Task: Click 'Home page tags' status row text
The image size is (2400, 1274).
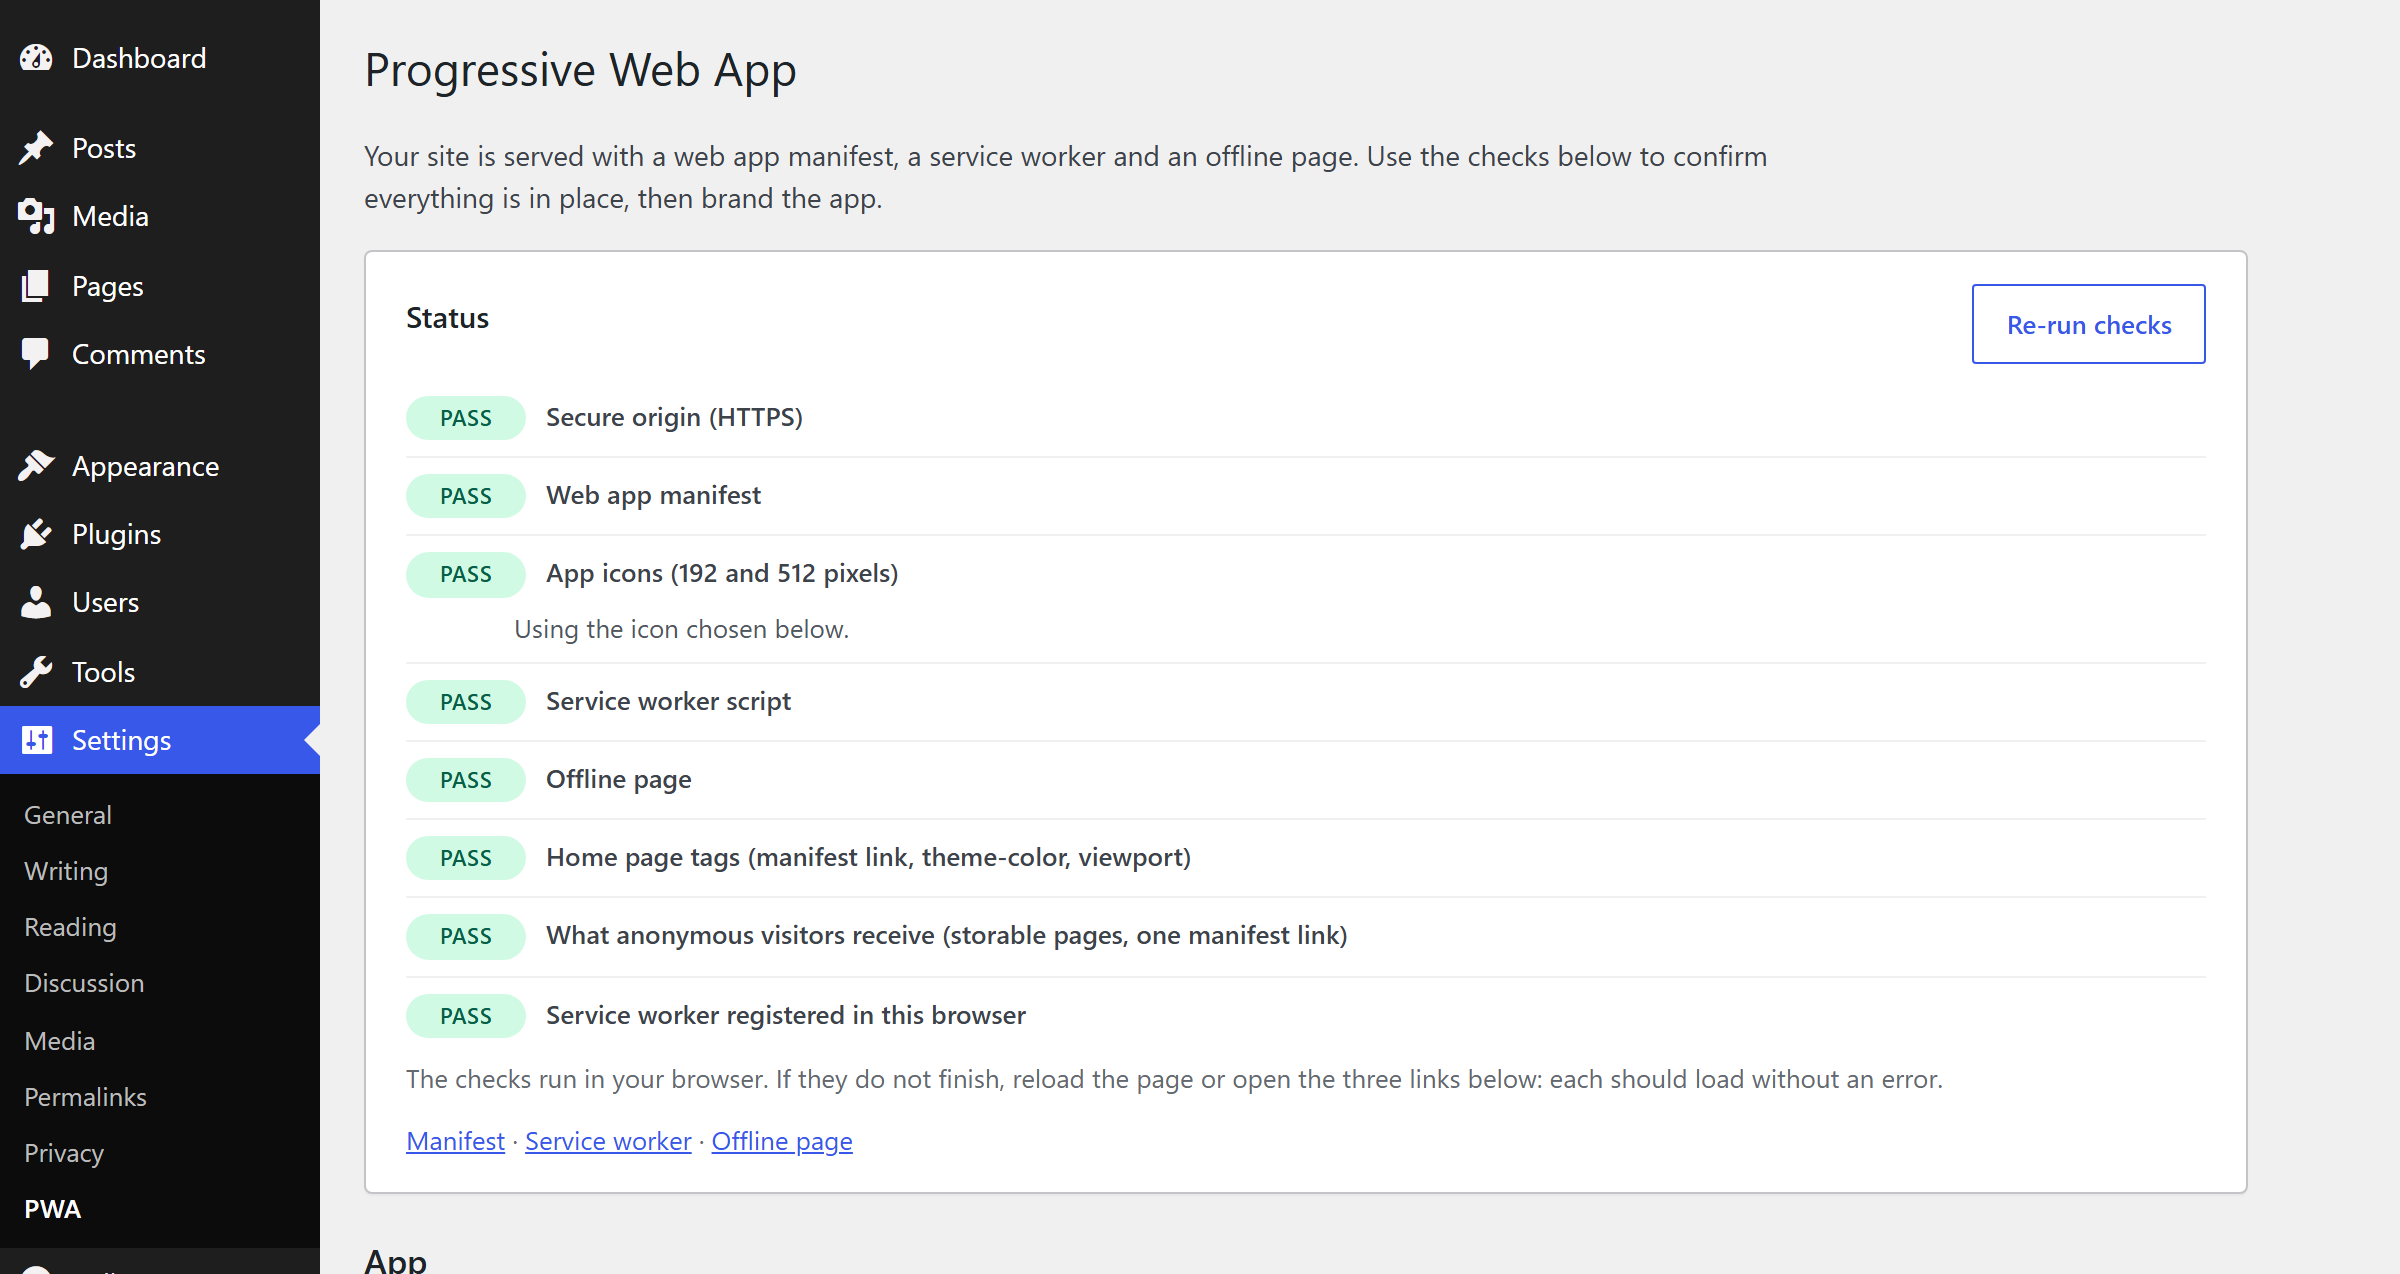Action: tap(868, 857)
